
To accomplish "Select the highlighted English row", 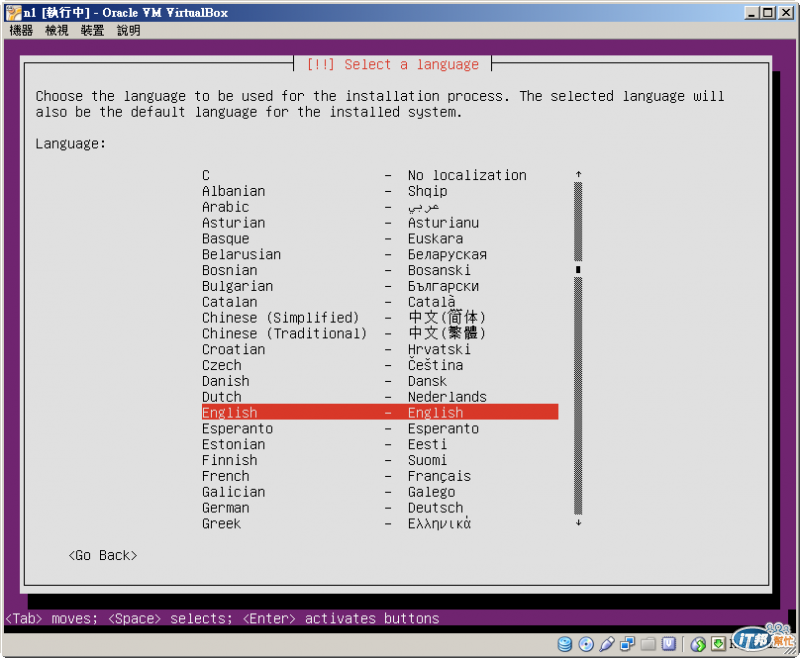I will pos(380,412).
